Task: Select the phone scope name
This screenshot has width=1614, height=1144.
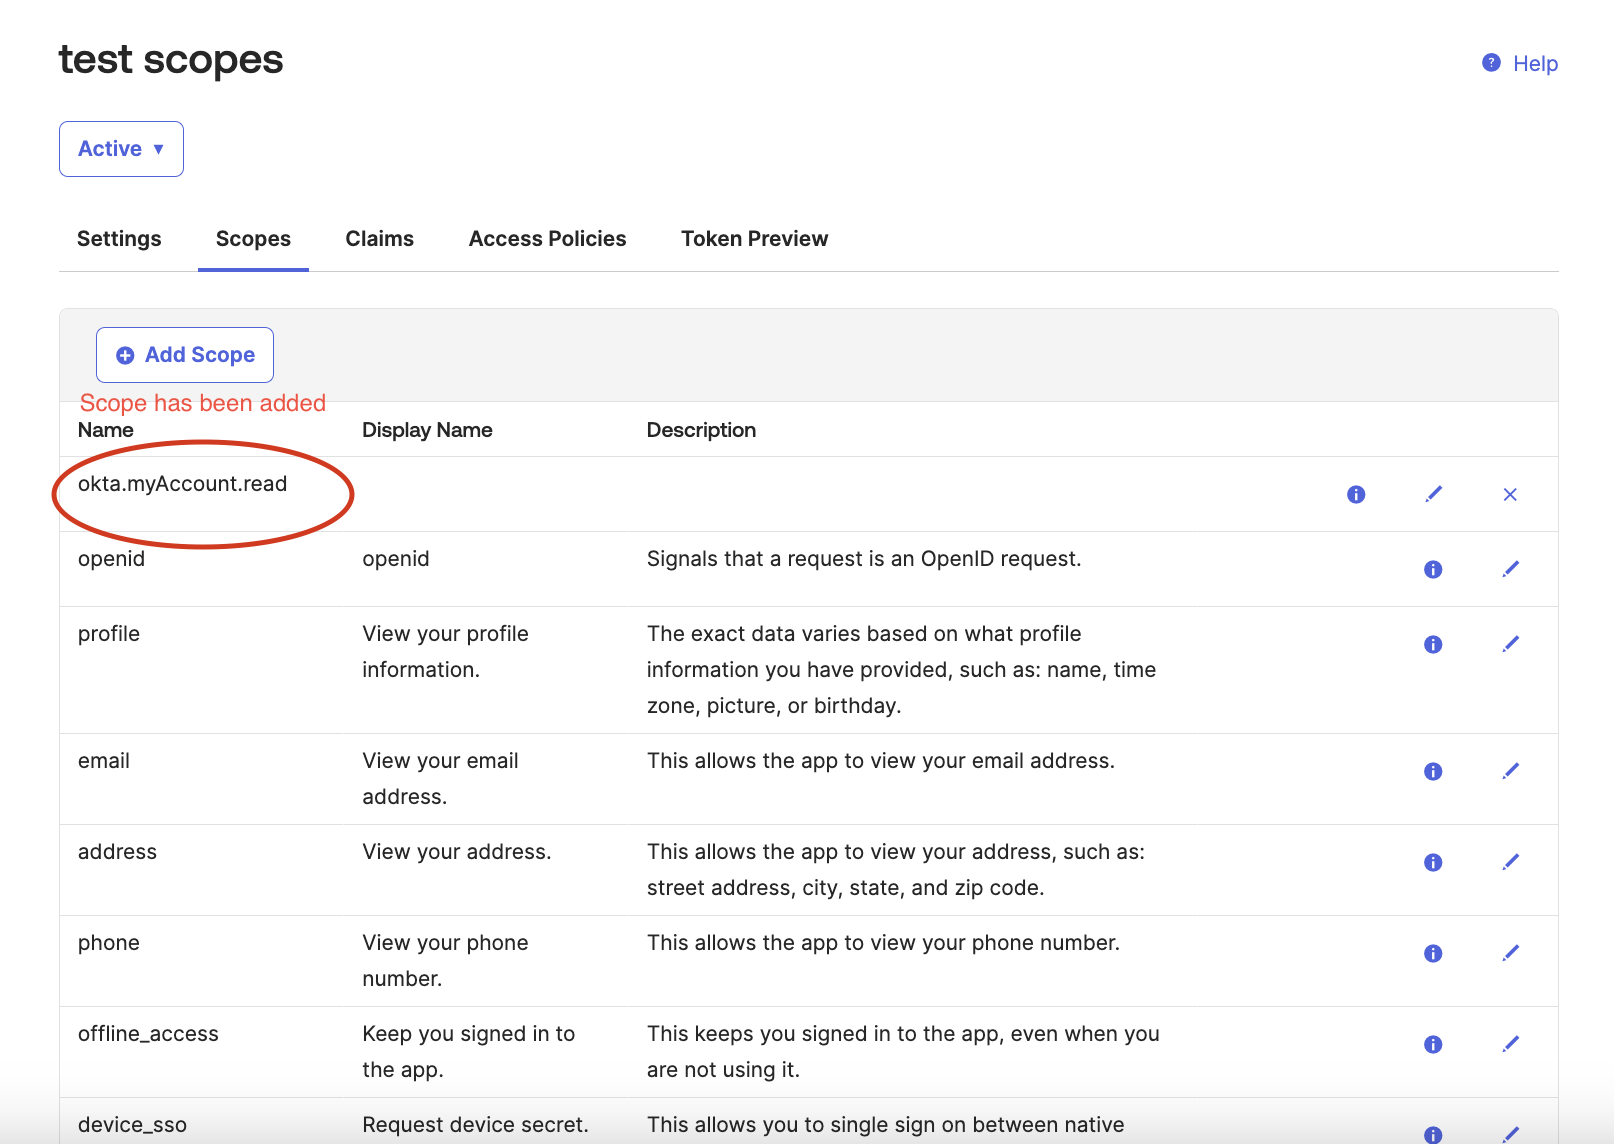Action: pyautogui.click(x=109, y=943)
